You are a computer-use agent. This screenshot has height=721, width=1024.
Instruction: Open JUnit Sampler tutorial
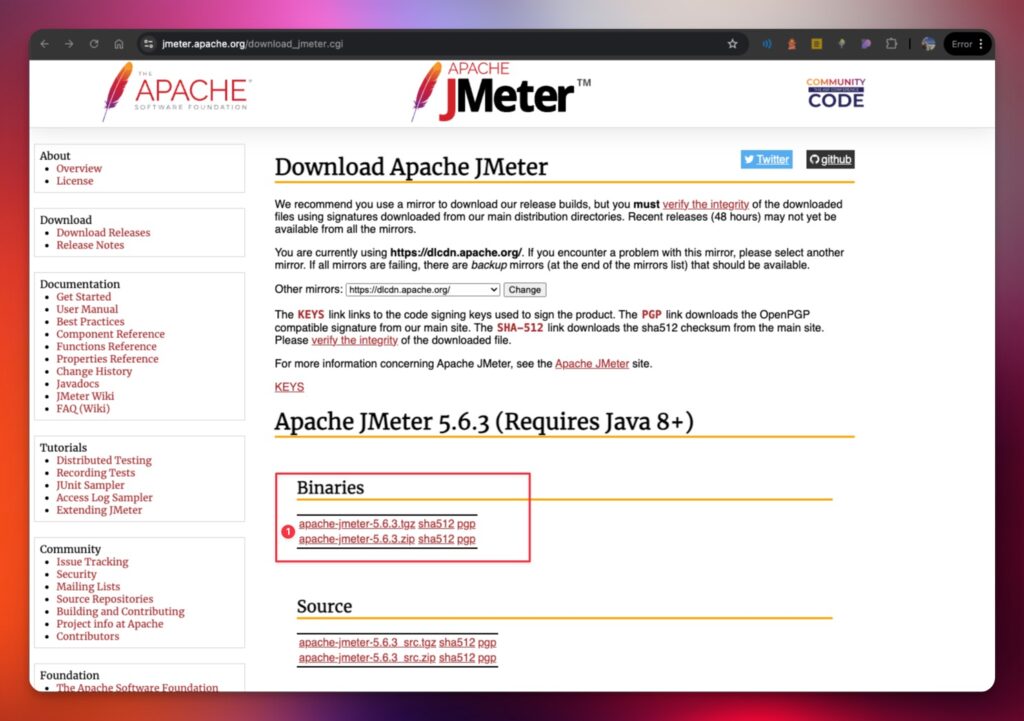coord(90,485)
